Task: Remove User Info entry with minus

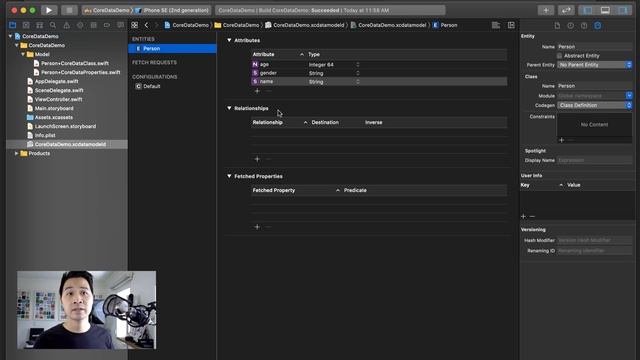Action: click(x=532, y=216)
